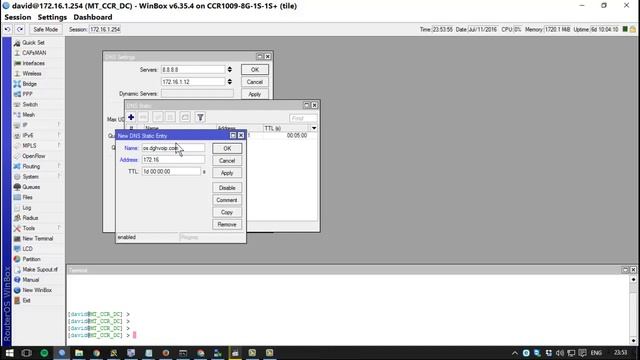
Task: Click the ENG language indicator
Action: coord(596,353)
